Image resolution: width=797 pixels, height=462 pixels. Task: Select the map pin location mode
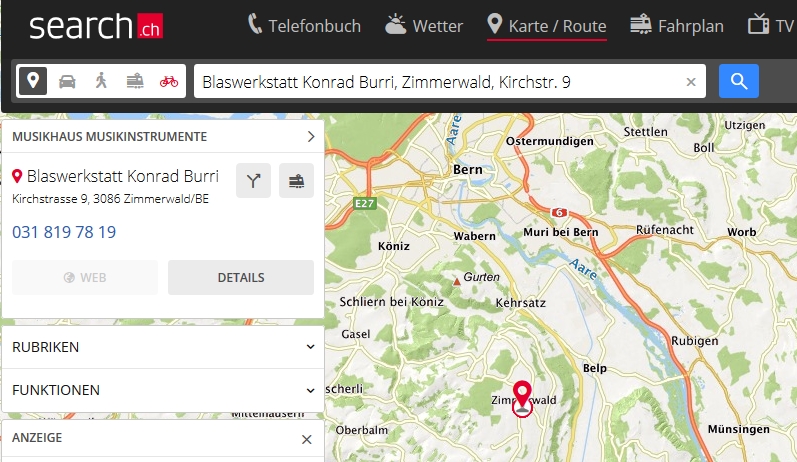(x=33, y=81)
